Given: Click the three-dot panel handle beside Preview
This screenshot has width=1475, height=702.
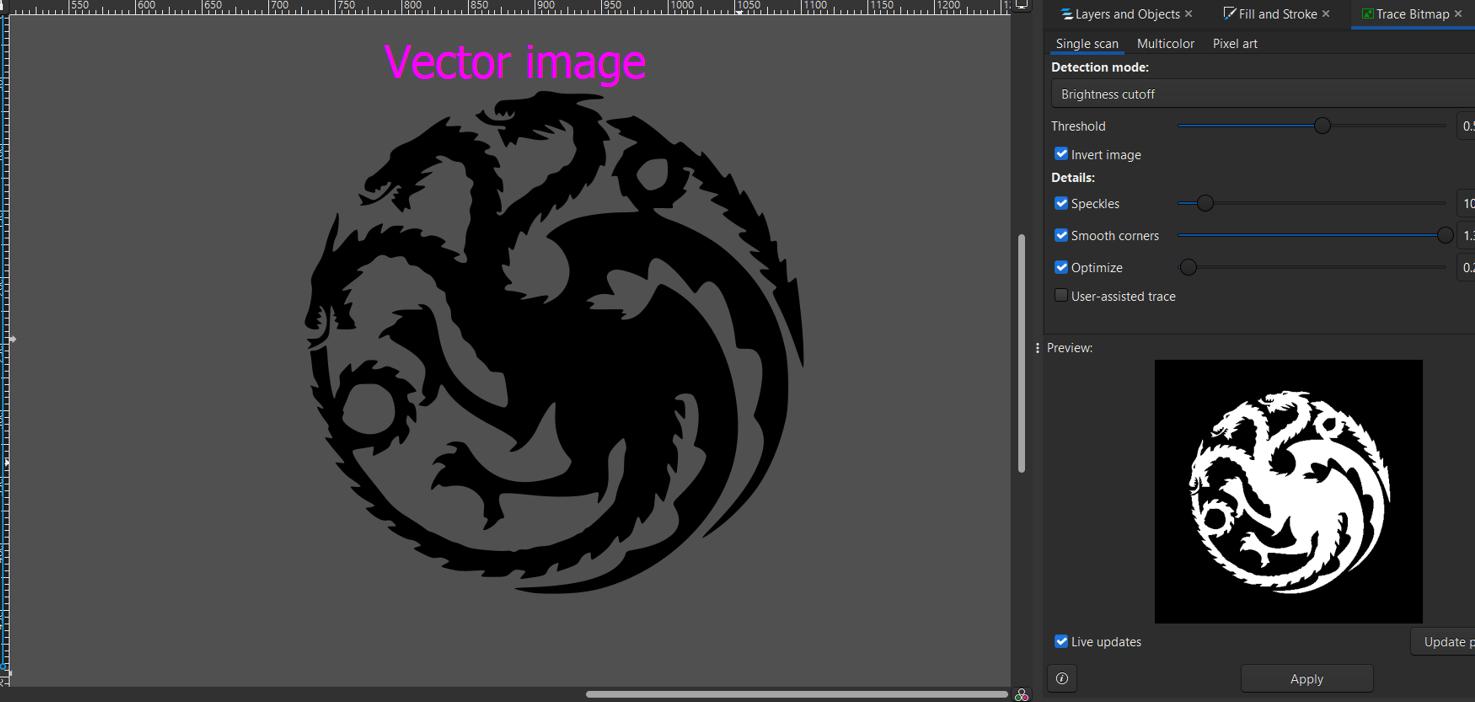Looking at the screenshot, I should 1037,348.
